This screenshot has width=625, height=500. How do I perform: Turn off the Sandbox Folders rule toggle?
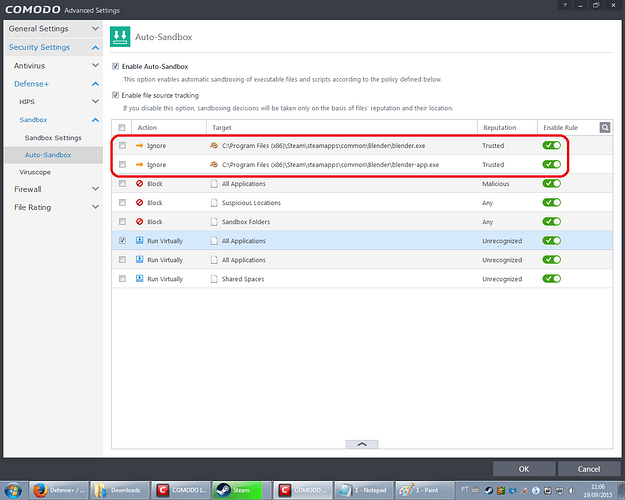(x=552, y=221)
